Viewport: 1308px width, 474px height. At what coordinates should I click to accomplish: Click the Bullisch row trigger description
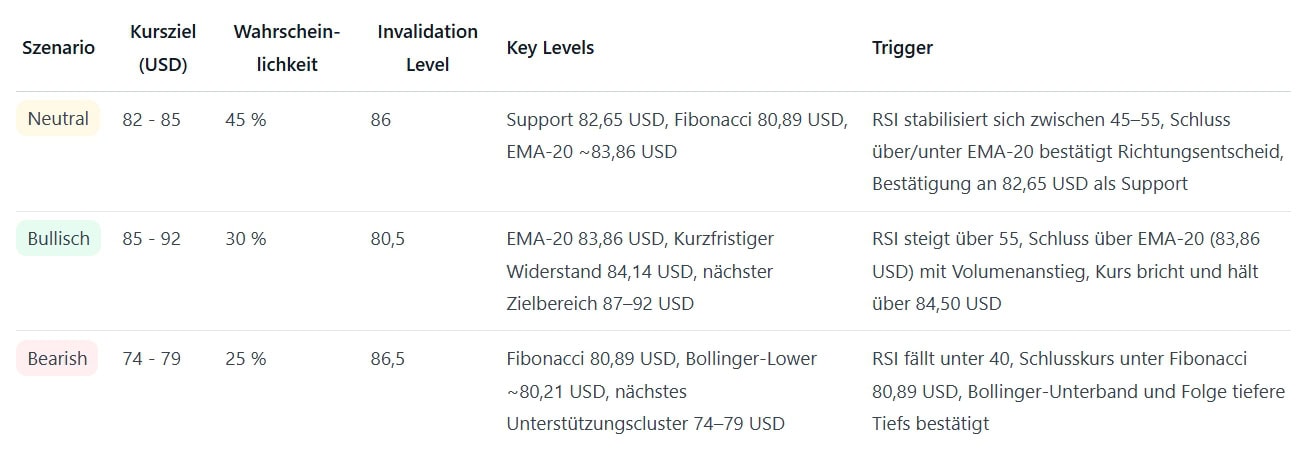pos(1066,271)
